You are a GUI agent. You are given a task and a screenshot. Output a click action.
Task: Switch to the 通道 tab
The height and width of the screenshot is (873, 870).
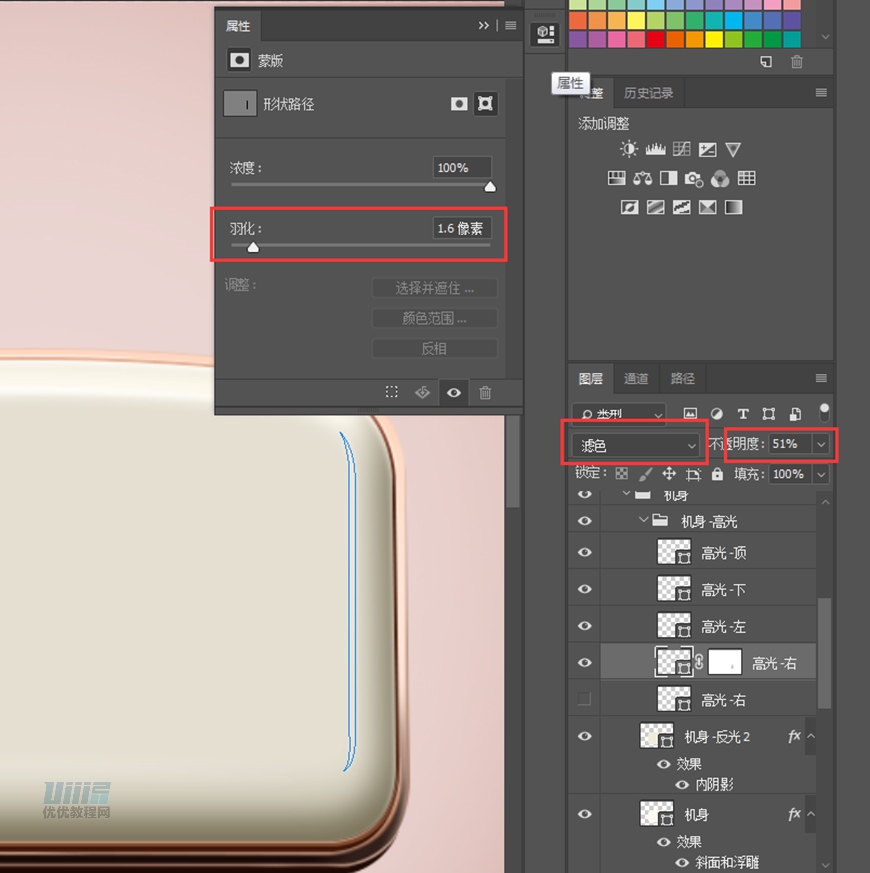[x=636, y=378]
